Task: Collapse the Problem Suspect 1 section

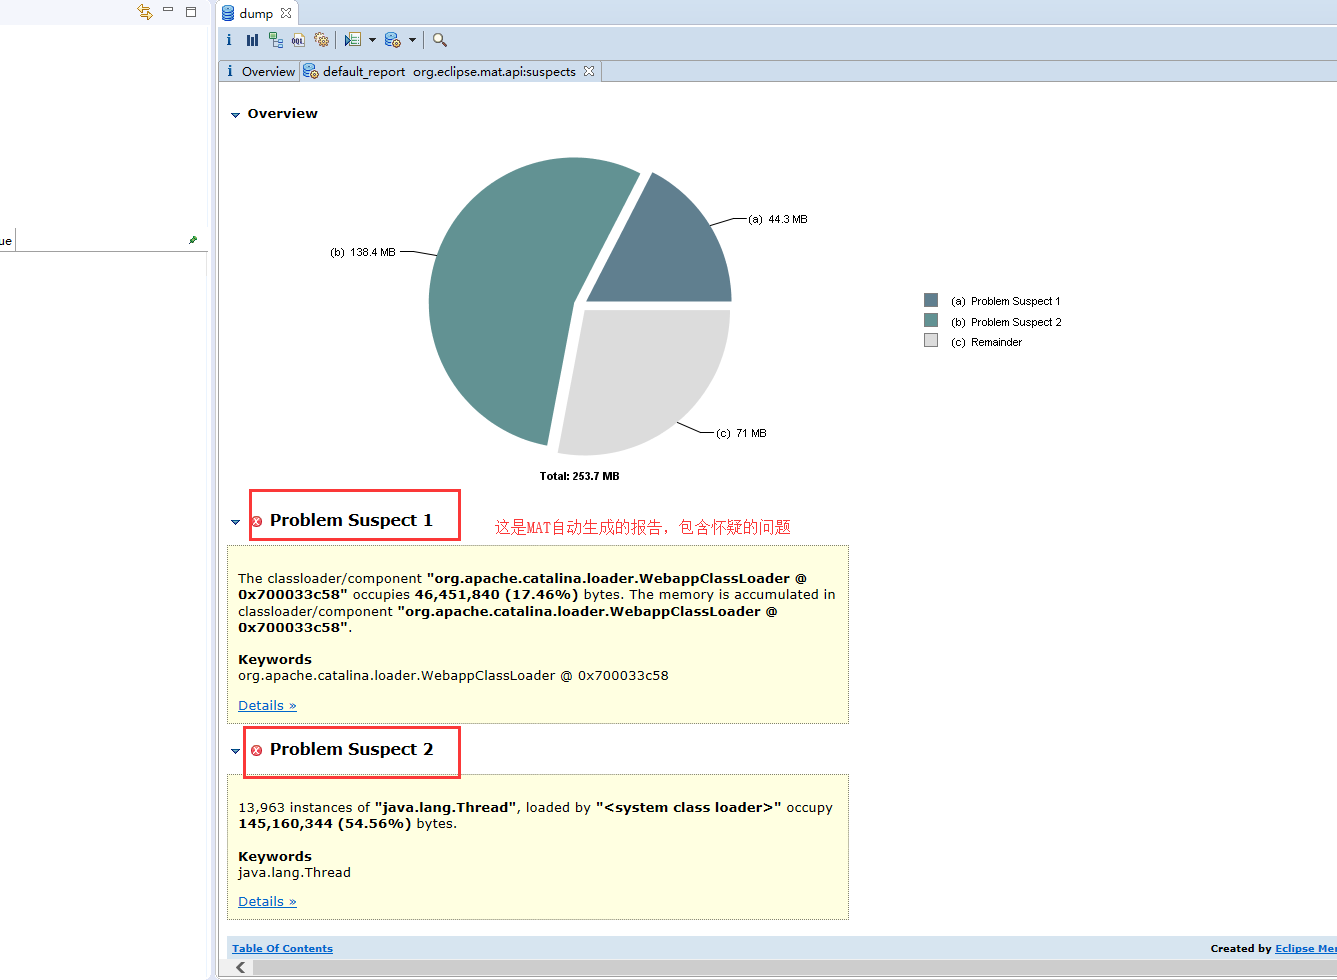Action: (x=236, y=522)
